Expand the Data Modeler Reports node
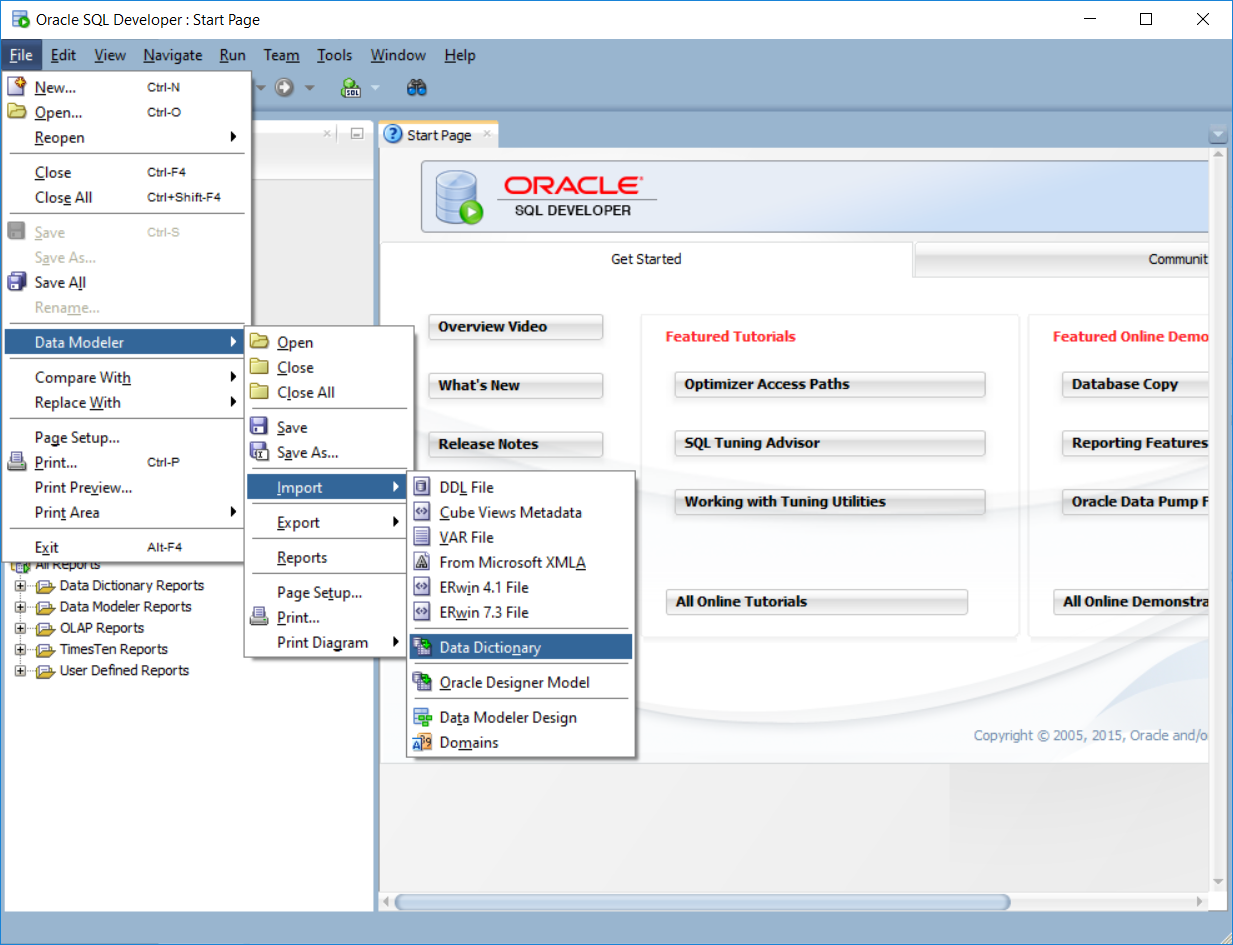1233x945 pixels. [20, 607]
